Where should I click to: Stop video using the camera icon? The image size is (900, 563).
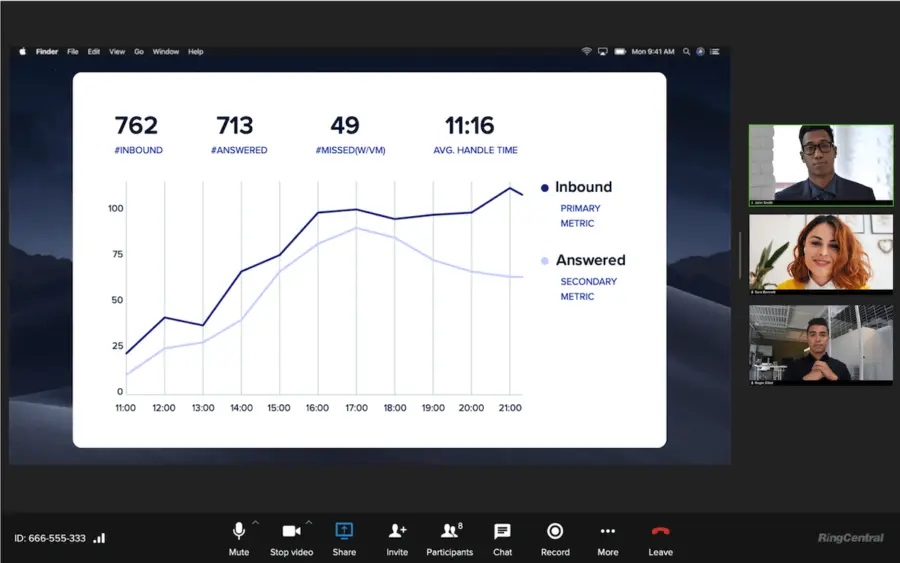291,531
